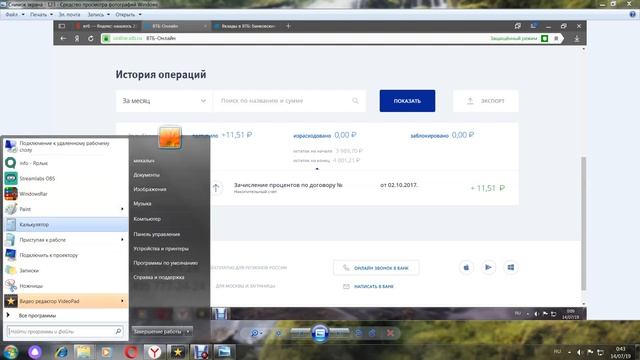Switch to the Вклады в ВТБ browser tab
This screenshot has height=360, width=640.
(245, 26)
